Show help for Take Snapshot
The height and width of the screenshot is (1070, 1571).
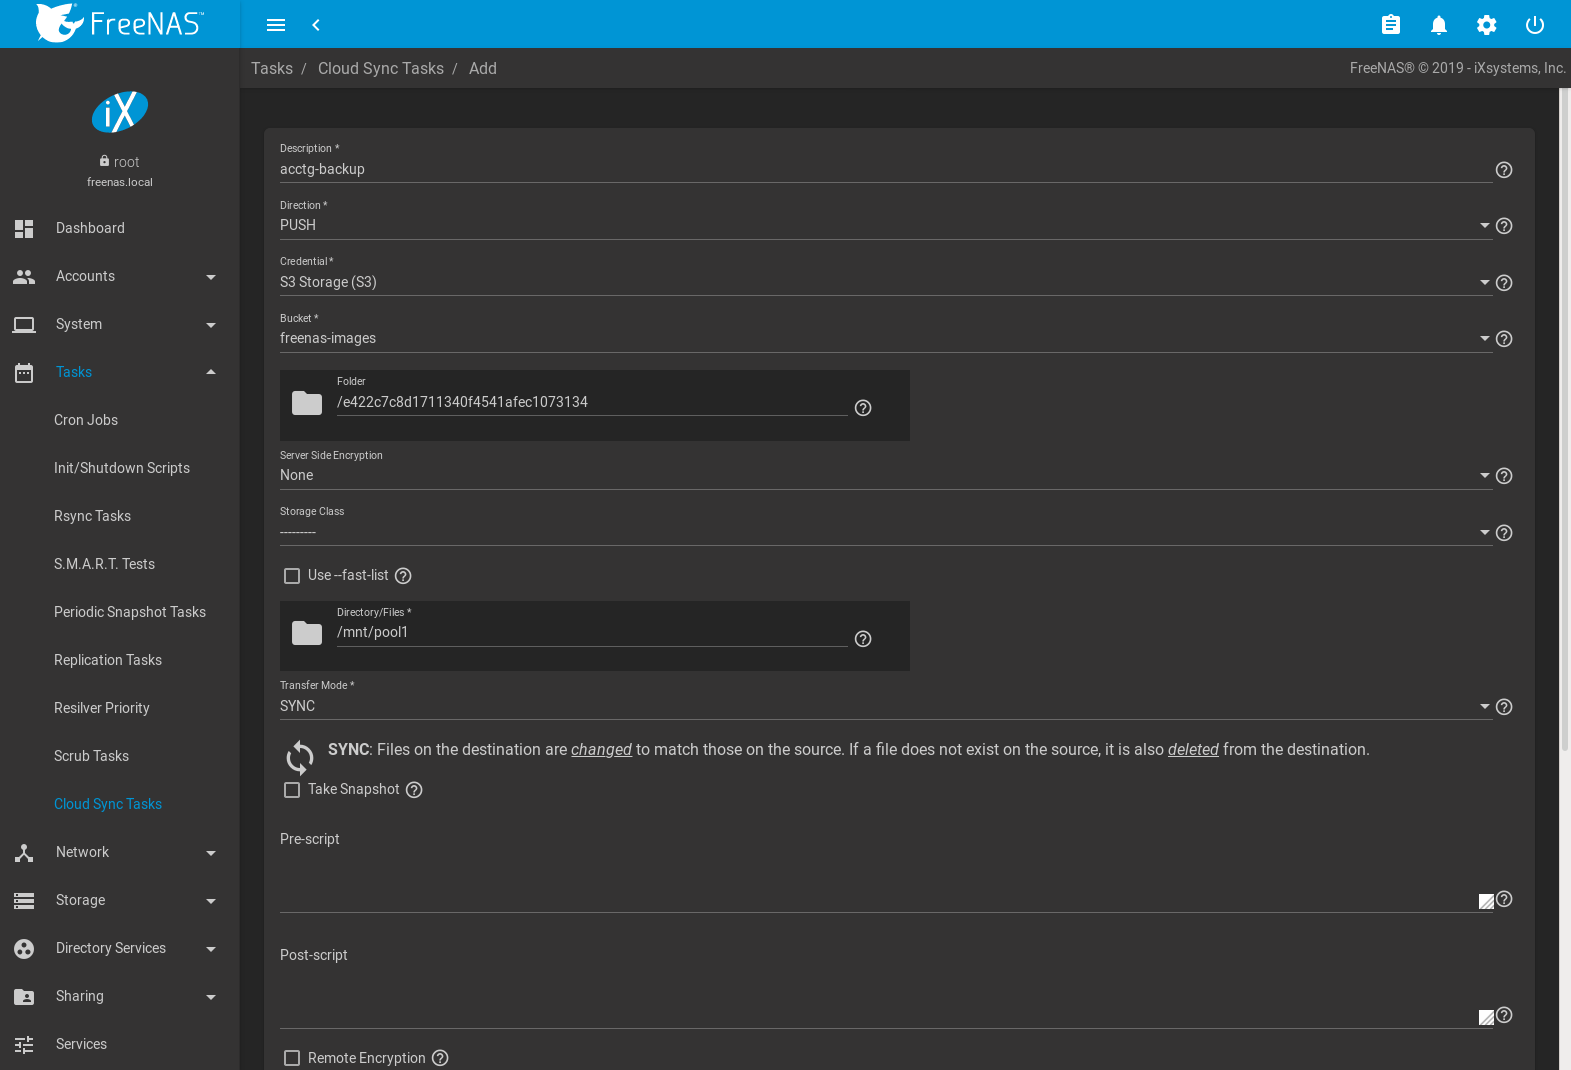[x=414, y=790]
